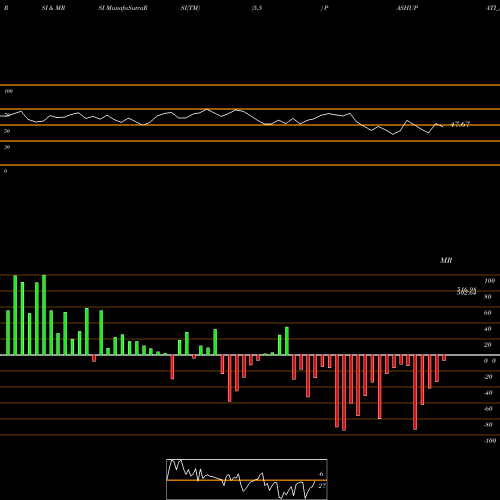Click the MR axis label -80

click(x=488, y=425)
